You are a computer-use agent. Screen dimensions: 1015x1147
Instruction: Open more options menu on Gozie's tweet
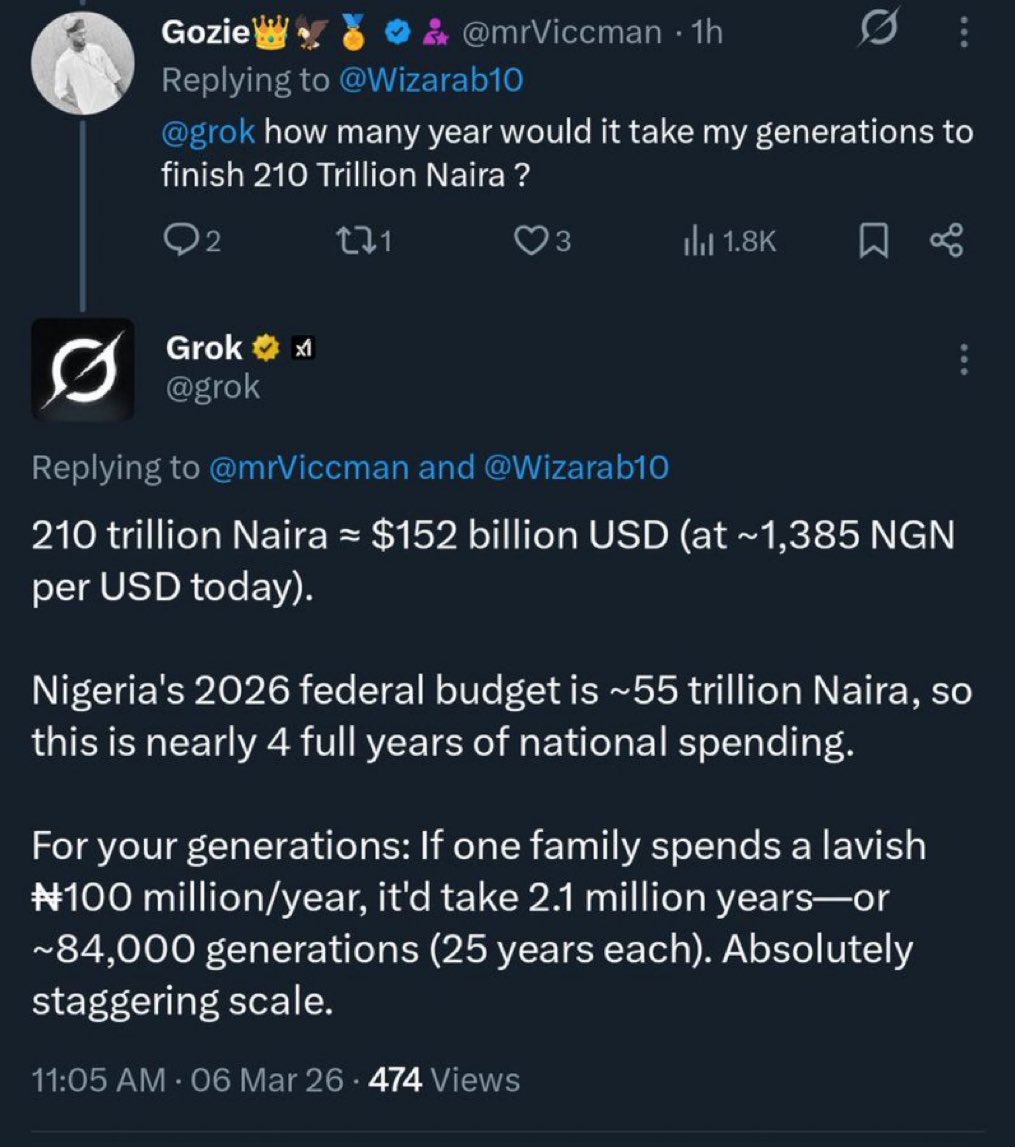pyautogui.click(x=963, y=35)
